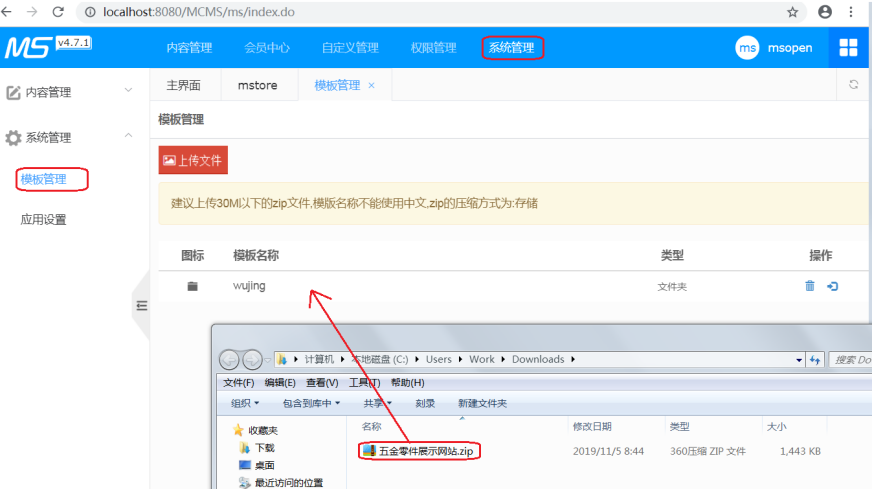The image size is (872, 489).
Task: Open the 帮助(H) menu in Explorer
Action: pyautogui.click(x=408, y=383)
